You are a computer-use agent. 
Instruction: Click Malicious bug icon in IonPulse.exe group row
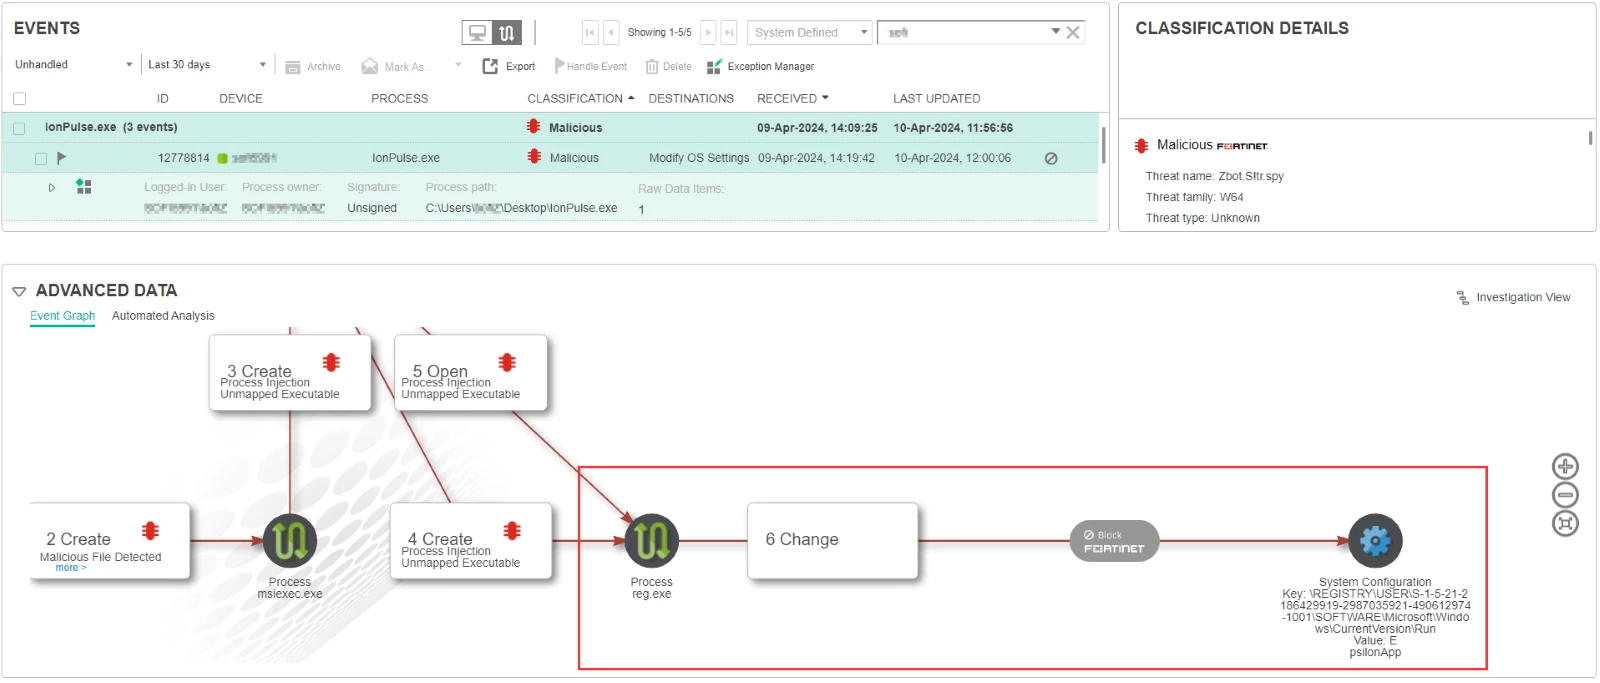click(x=534, y=127)
